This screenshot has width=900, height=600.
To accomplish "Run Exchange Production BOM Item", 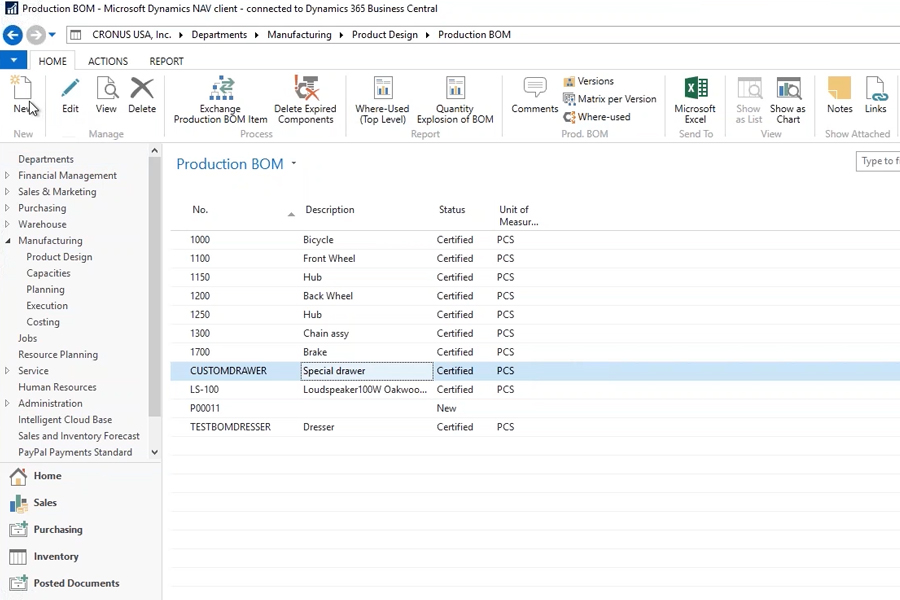I will [220, 99].
